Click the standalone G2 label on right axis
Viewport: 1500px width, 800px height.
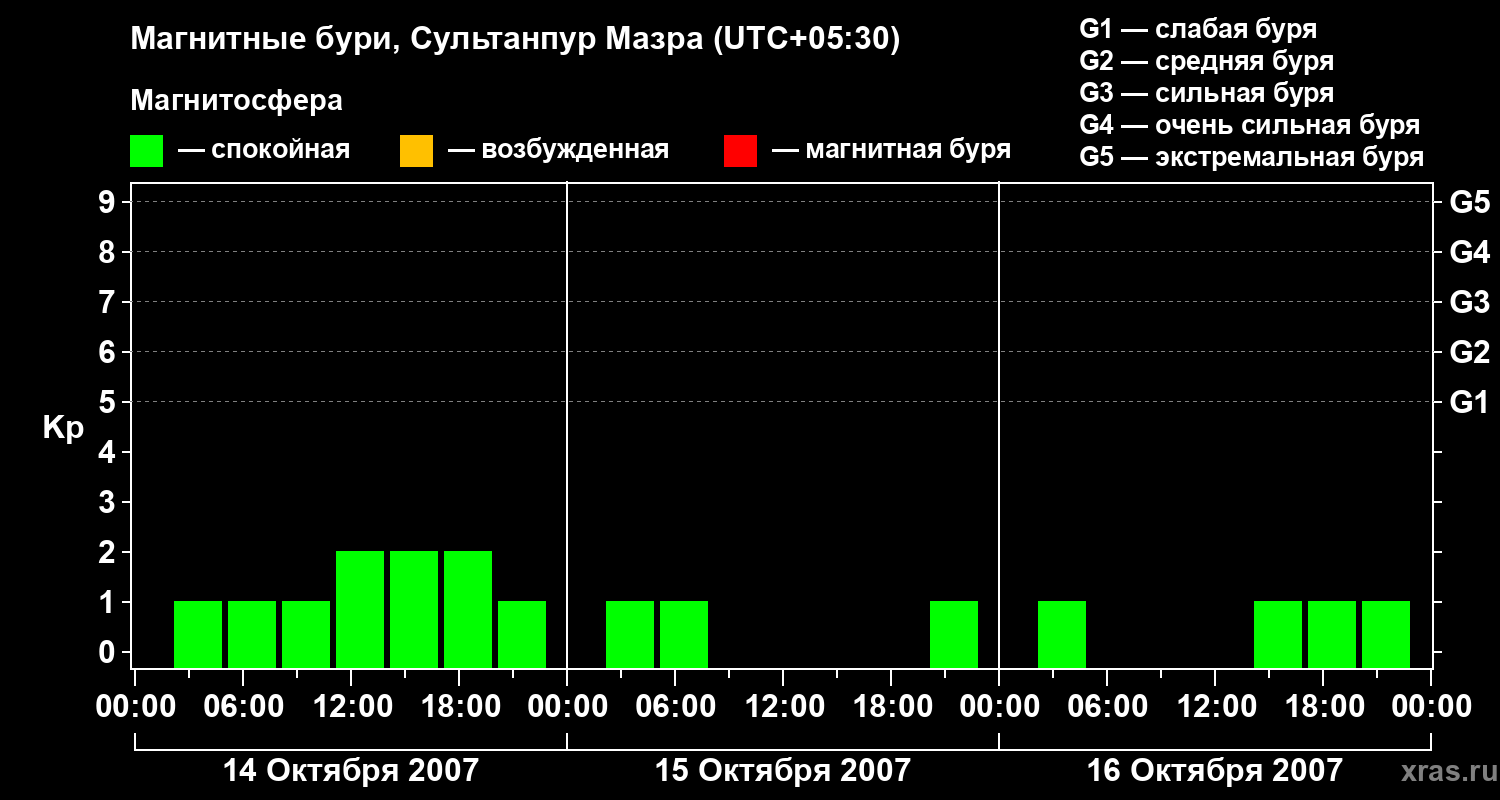click(1470, 352)
